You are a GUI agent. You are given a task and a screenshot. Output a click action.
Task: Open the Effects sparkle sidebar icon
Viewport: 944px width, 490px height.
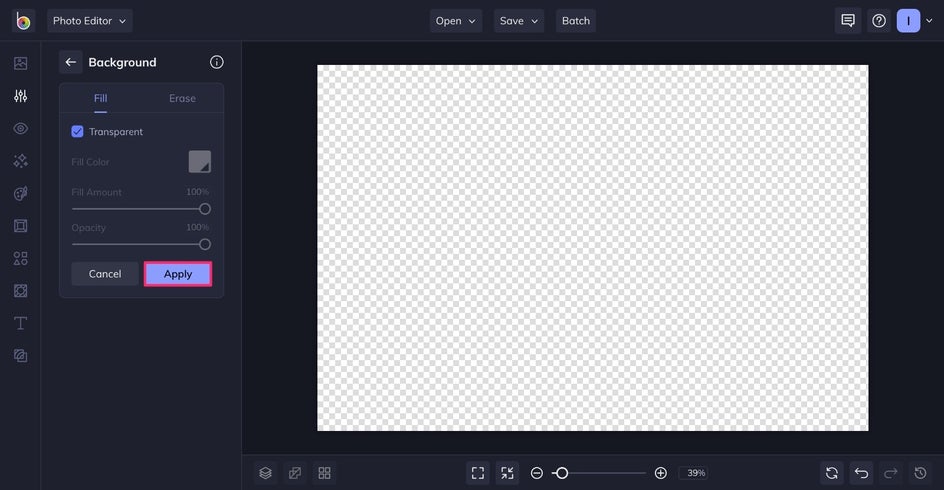20,161
